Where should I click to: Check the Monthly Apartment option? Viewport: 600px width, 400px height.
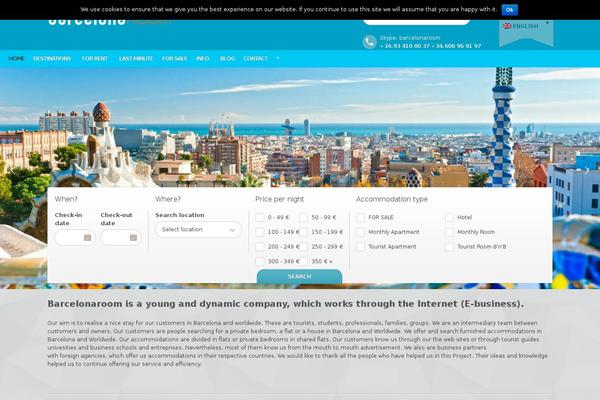click(x=360, y=232)
